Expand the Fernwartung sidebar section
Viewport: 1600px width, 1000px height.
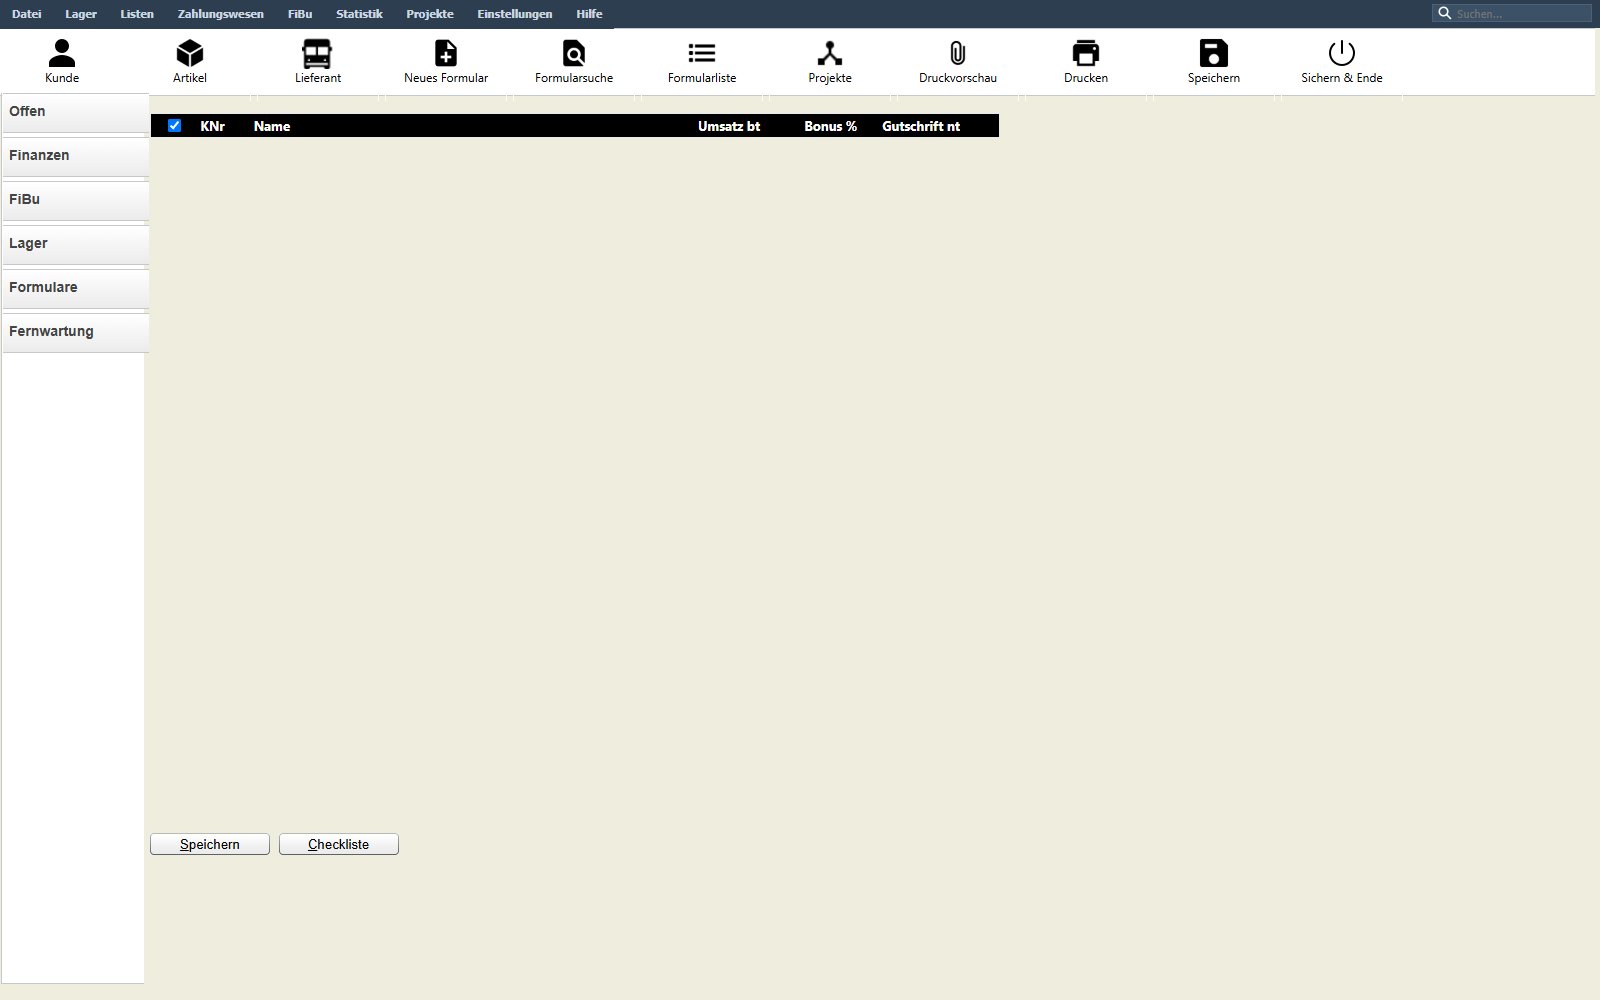(x=75, y=332)
